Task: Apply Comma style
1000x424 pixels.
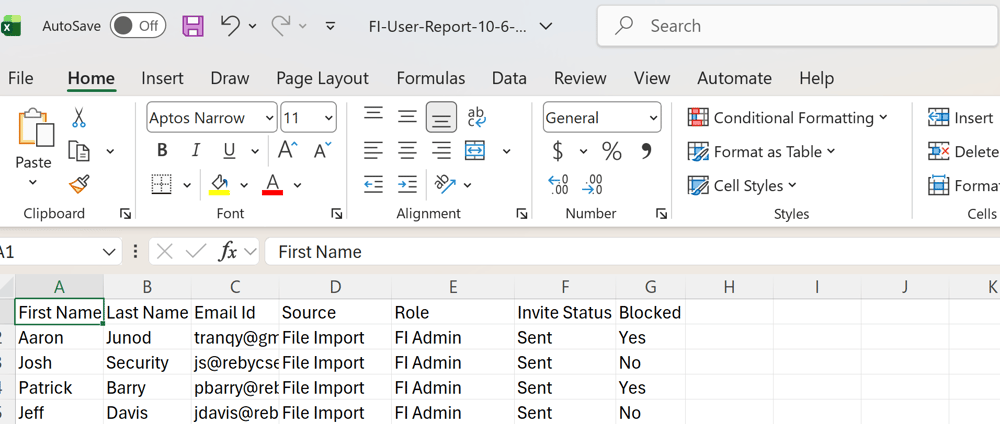Action: point(646,152)
